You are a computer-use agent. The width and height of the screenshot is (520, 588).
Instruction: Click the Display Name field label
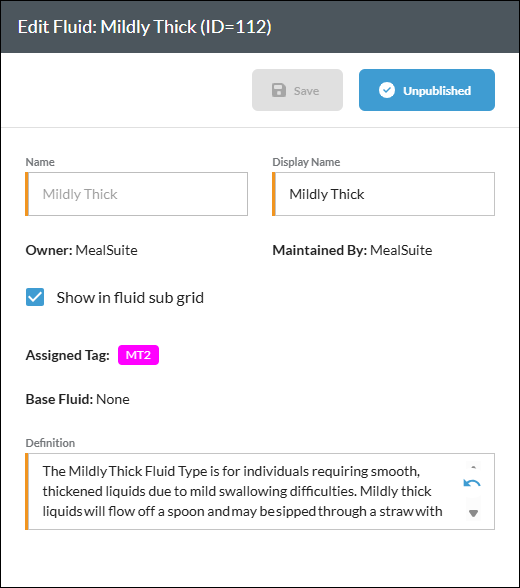306,162
